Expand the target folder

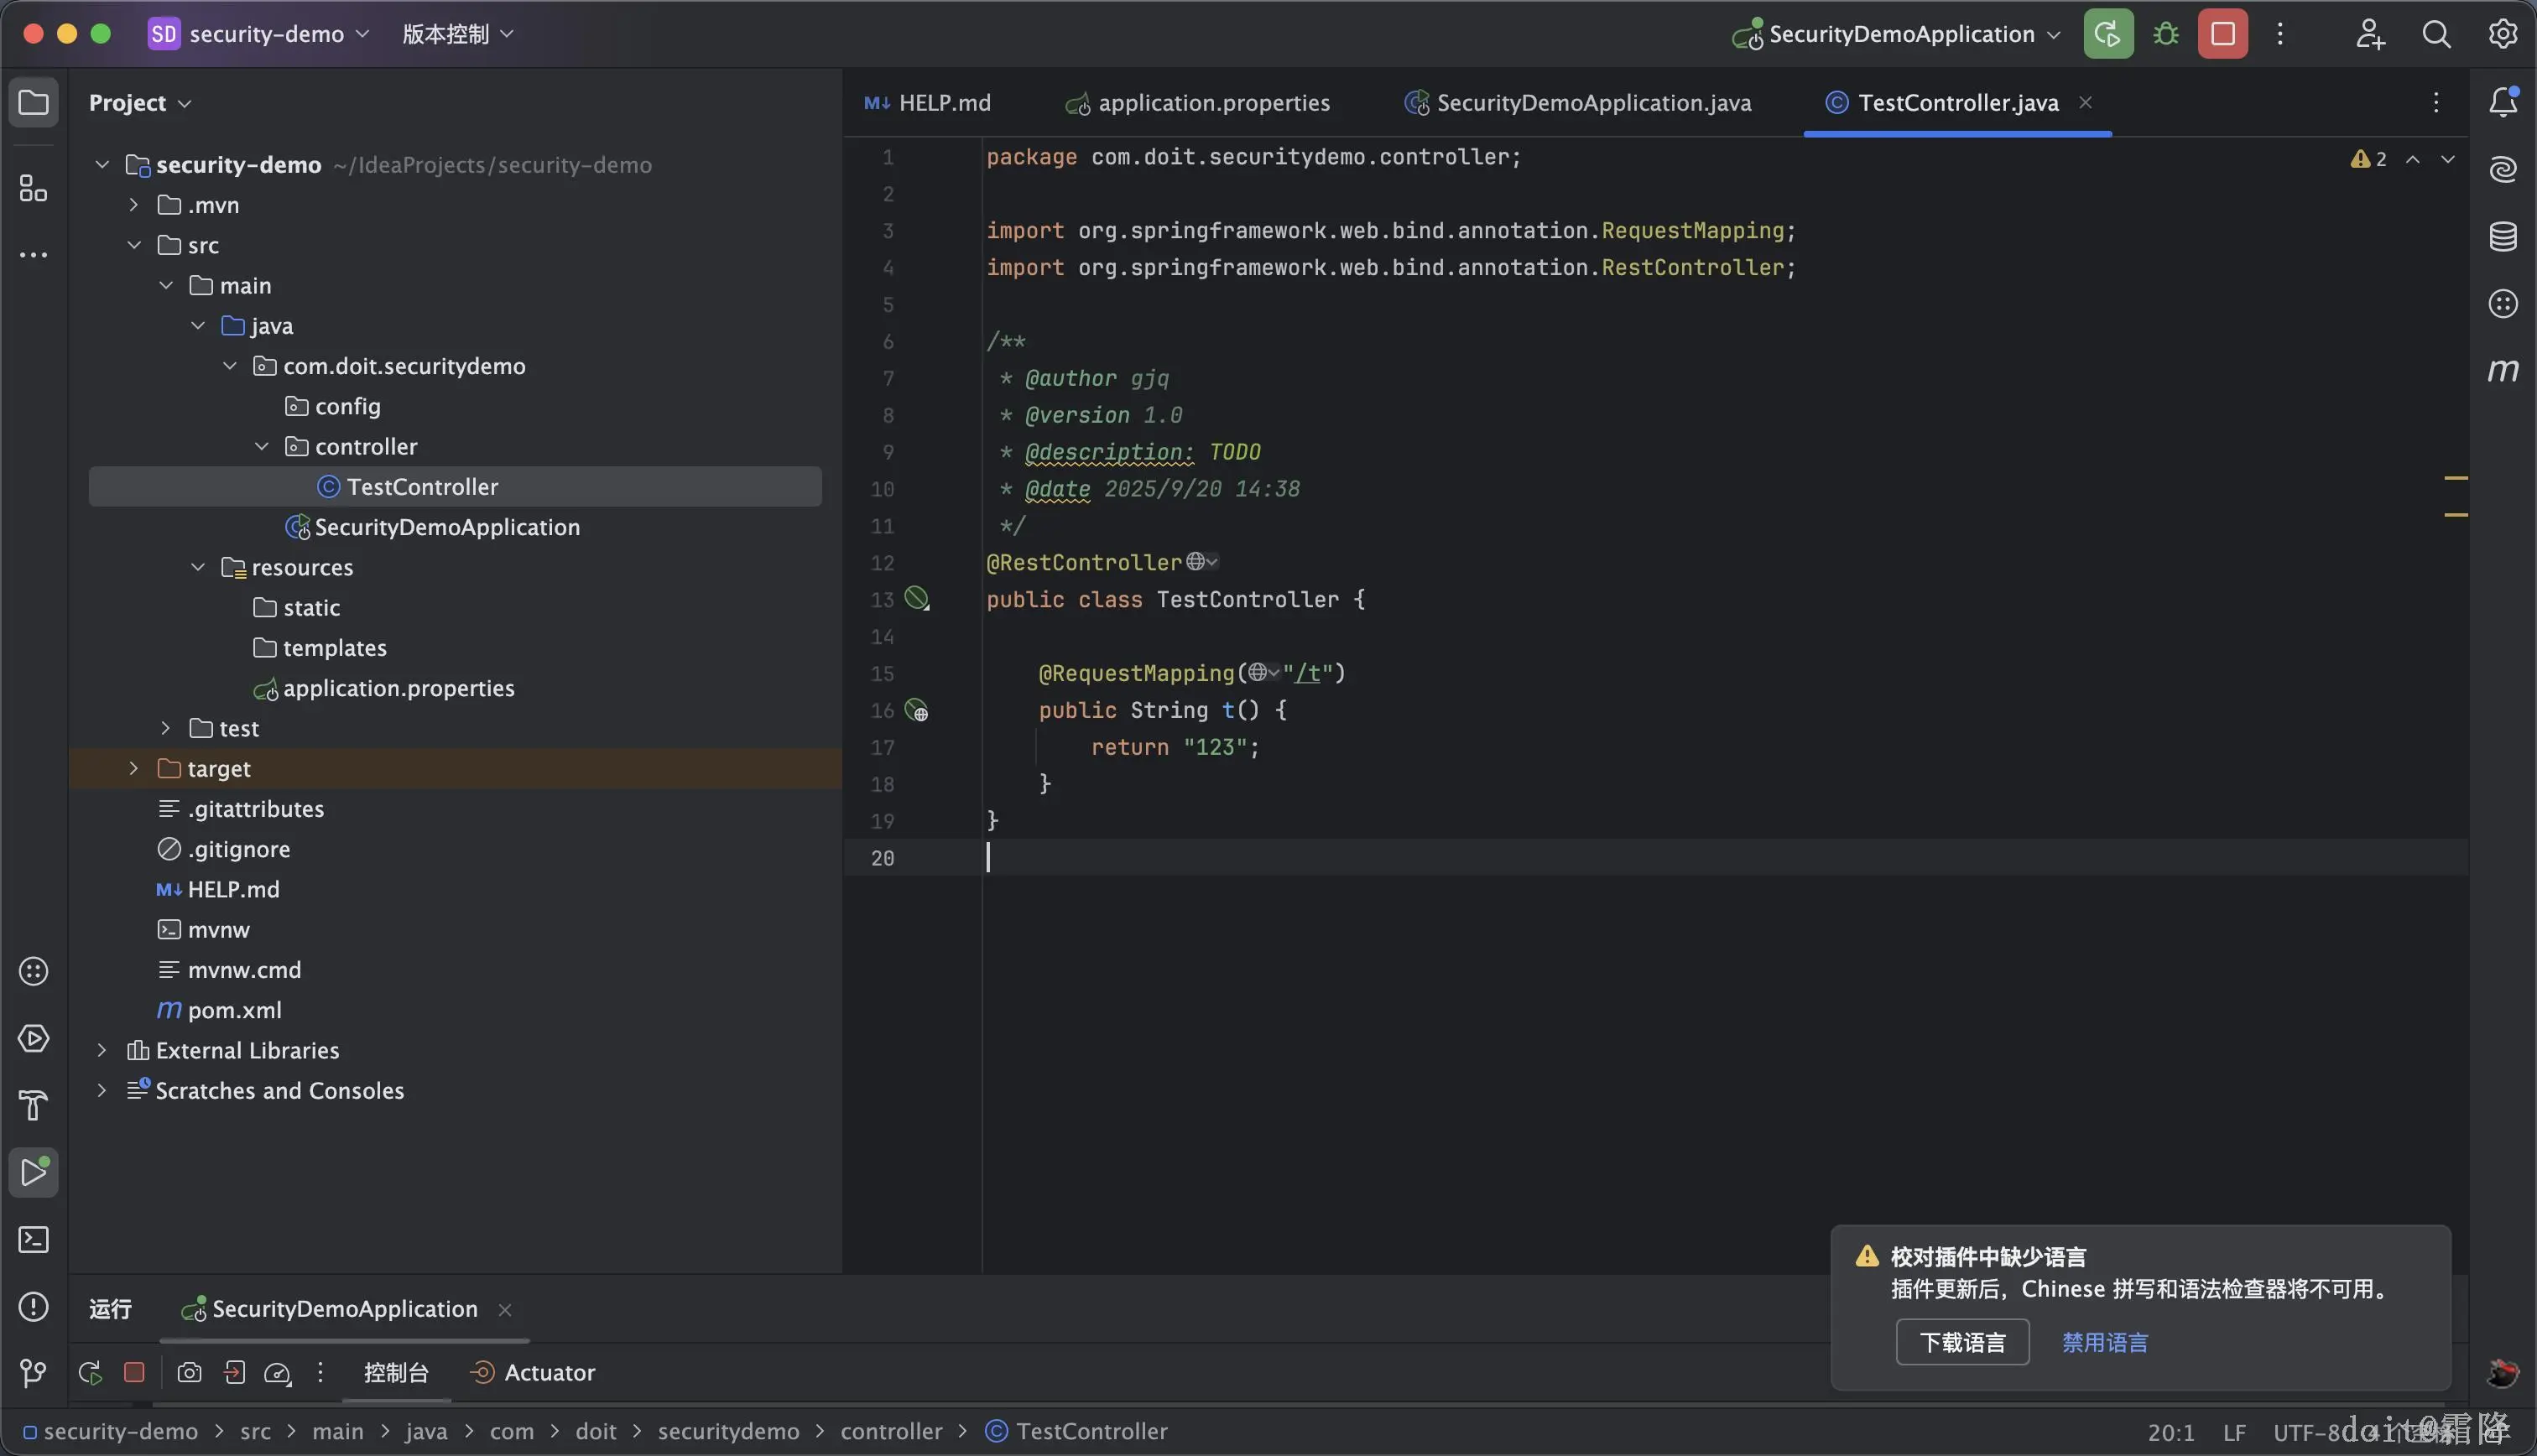[134, 768]
